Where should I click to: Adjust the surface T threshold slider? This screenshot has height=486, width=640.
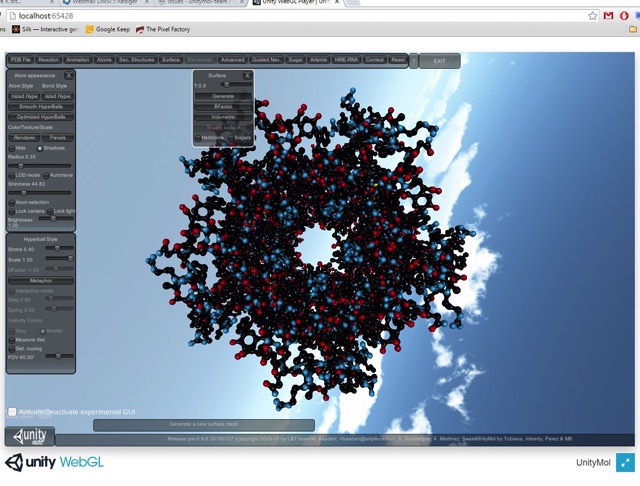pos(236,84)
